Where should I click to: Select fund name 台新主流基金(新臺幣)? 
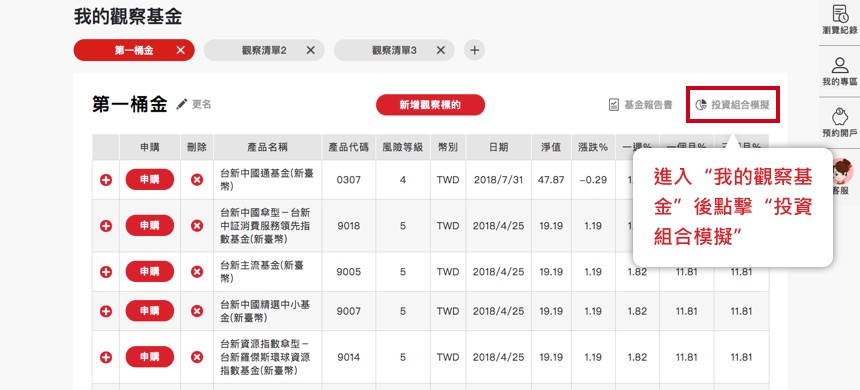point(262,272)
